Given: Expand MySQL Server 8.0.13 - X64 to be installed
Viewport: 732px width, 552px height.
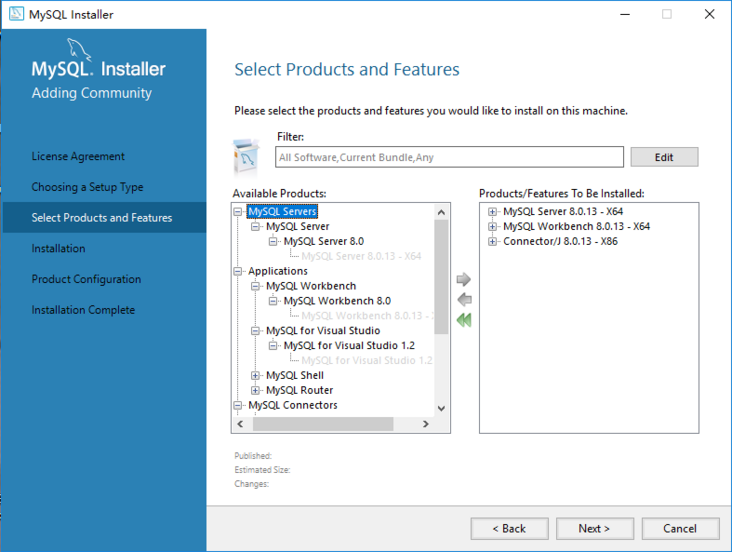Looking at the screenshot, I should [493, 212].
